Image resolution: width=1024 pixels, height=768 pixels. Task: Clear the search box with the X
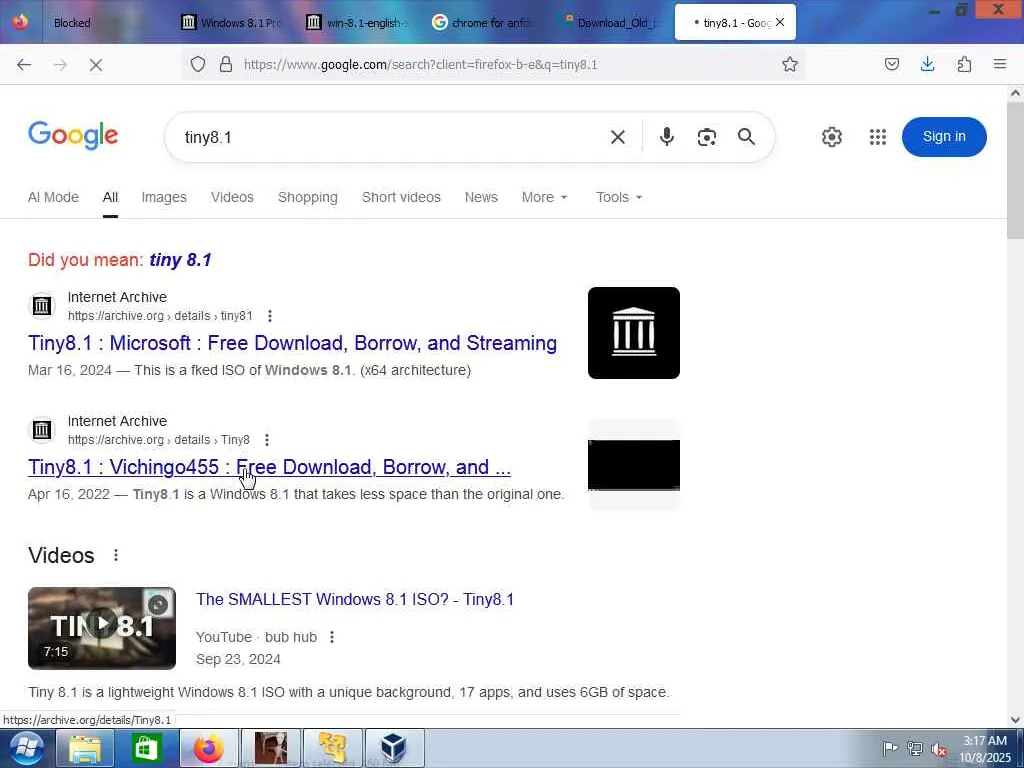(x=618, y=137)
